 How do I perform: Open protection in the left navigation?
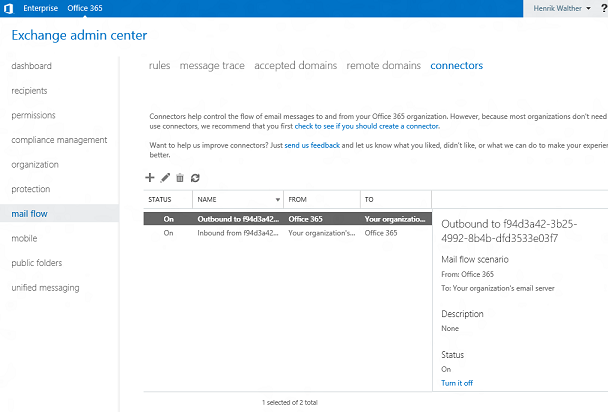[x=31, y=189]
